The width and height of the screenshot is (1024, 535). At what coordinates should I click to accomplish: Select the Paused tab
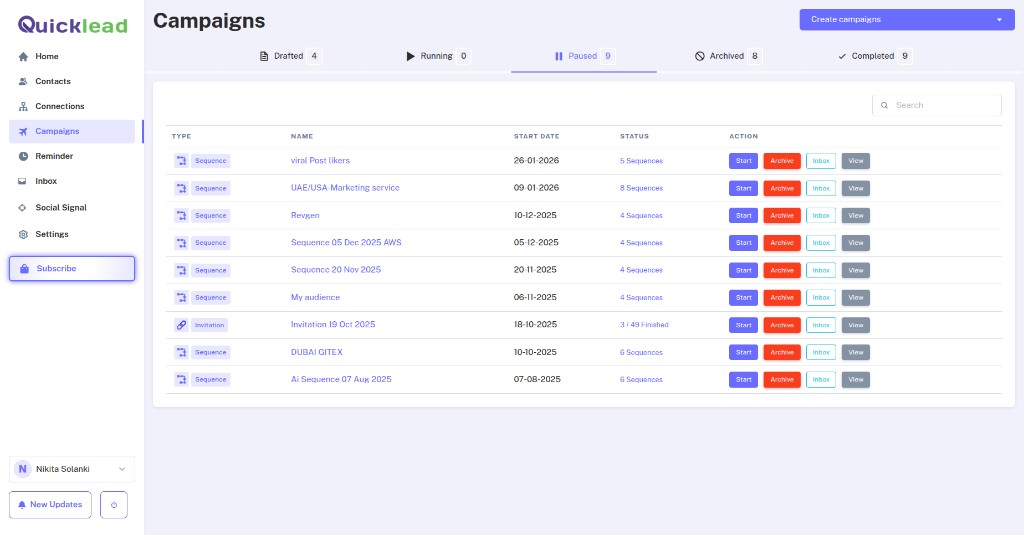tap(584, 56)
